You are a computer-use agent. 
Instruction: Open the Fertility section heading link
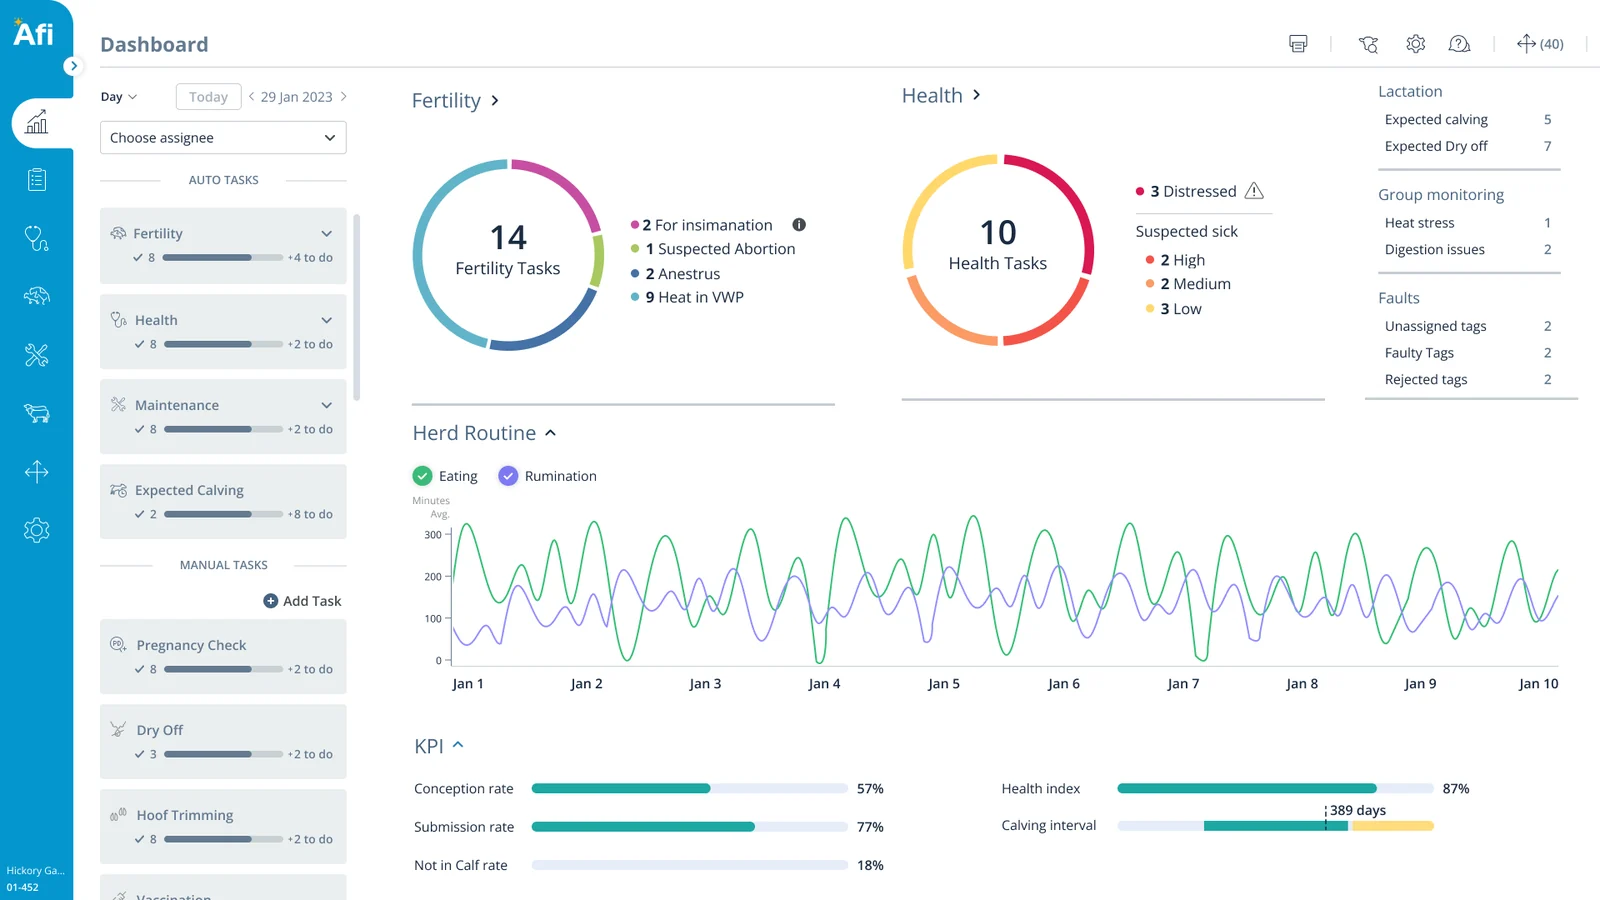coord(455,101)
